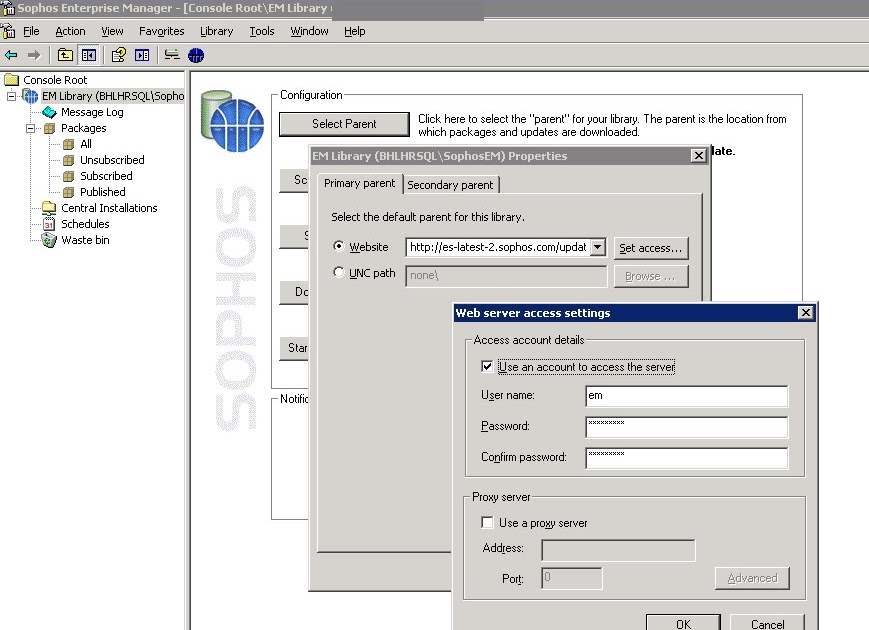Select the Waste bin tree item
The height and width of the screenshot is (630, 869).
[85, 240]
